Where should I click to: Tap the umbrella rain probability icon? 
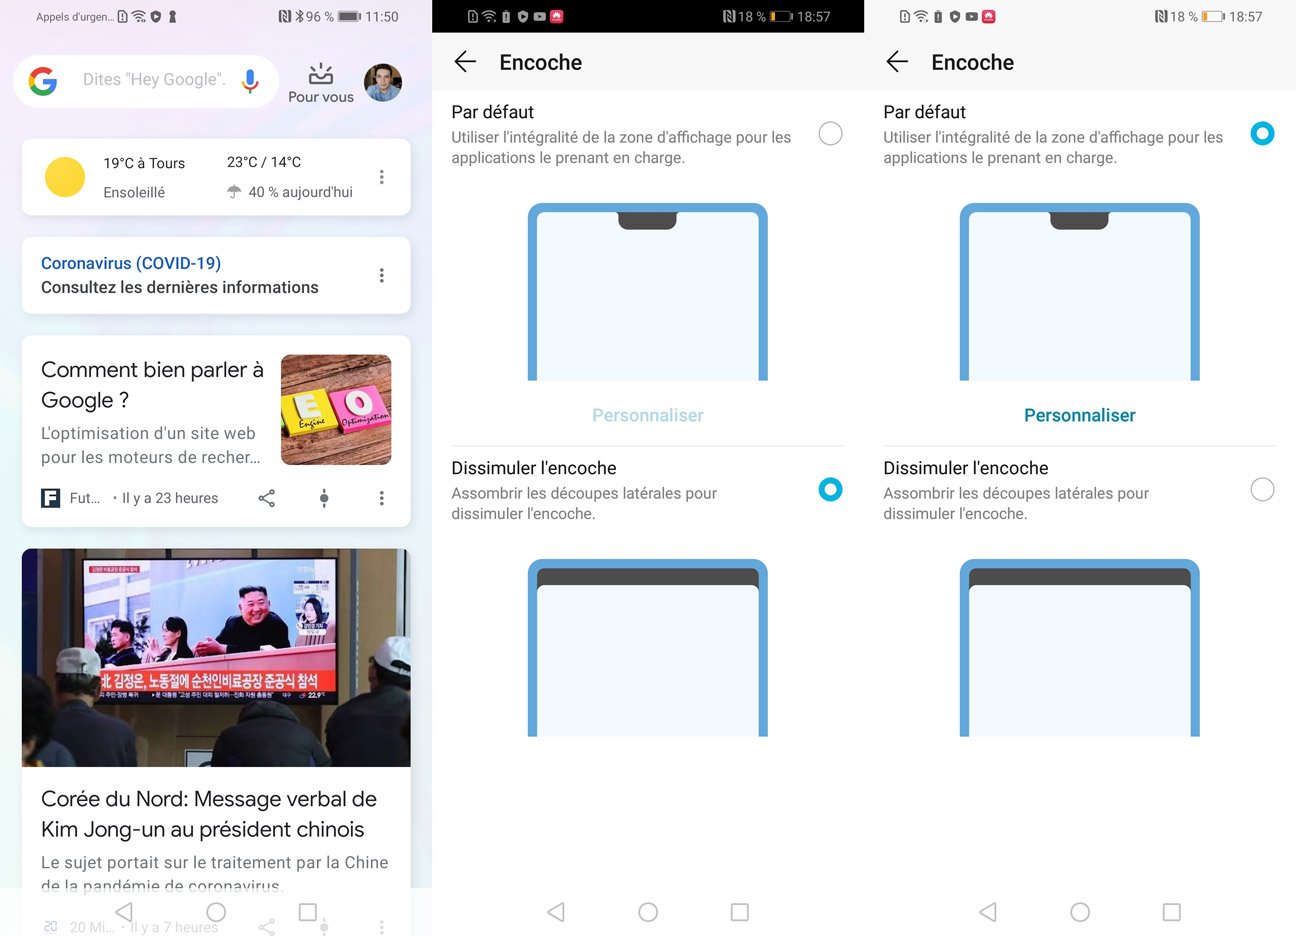(234, 192)
